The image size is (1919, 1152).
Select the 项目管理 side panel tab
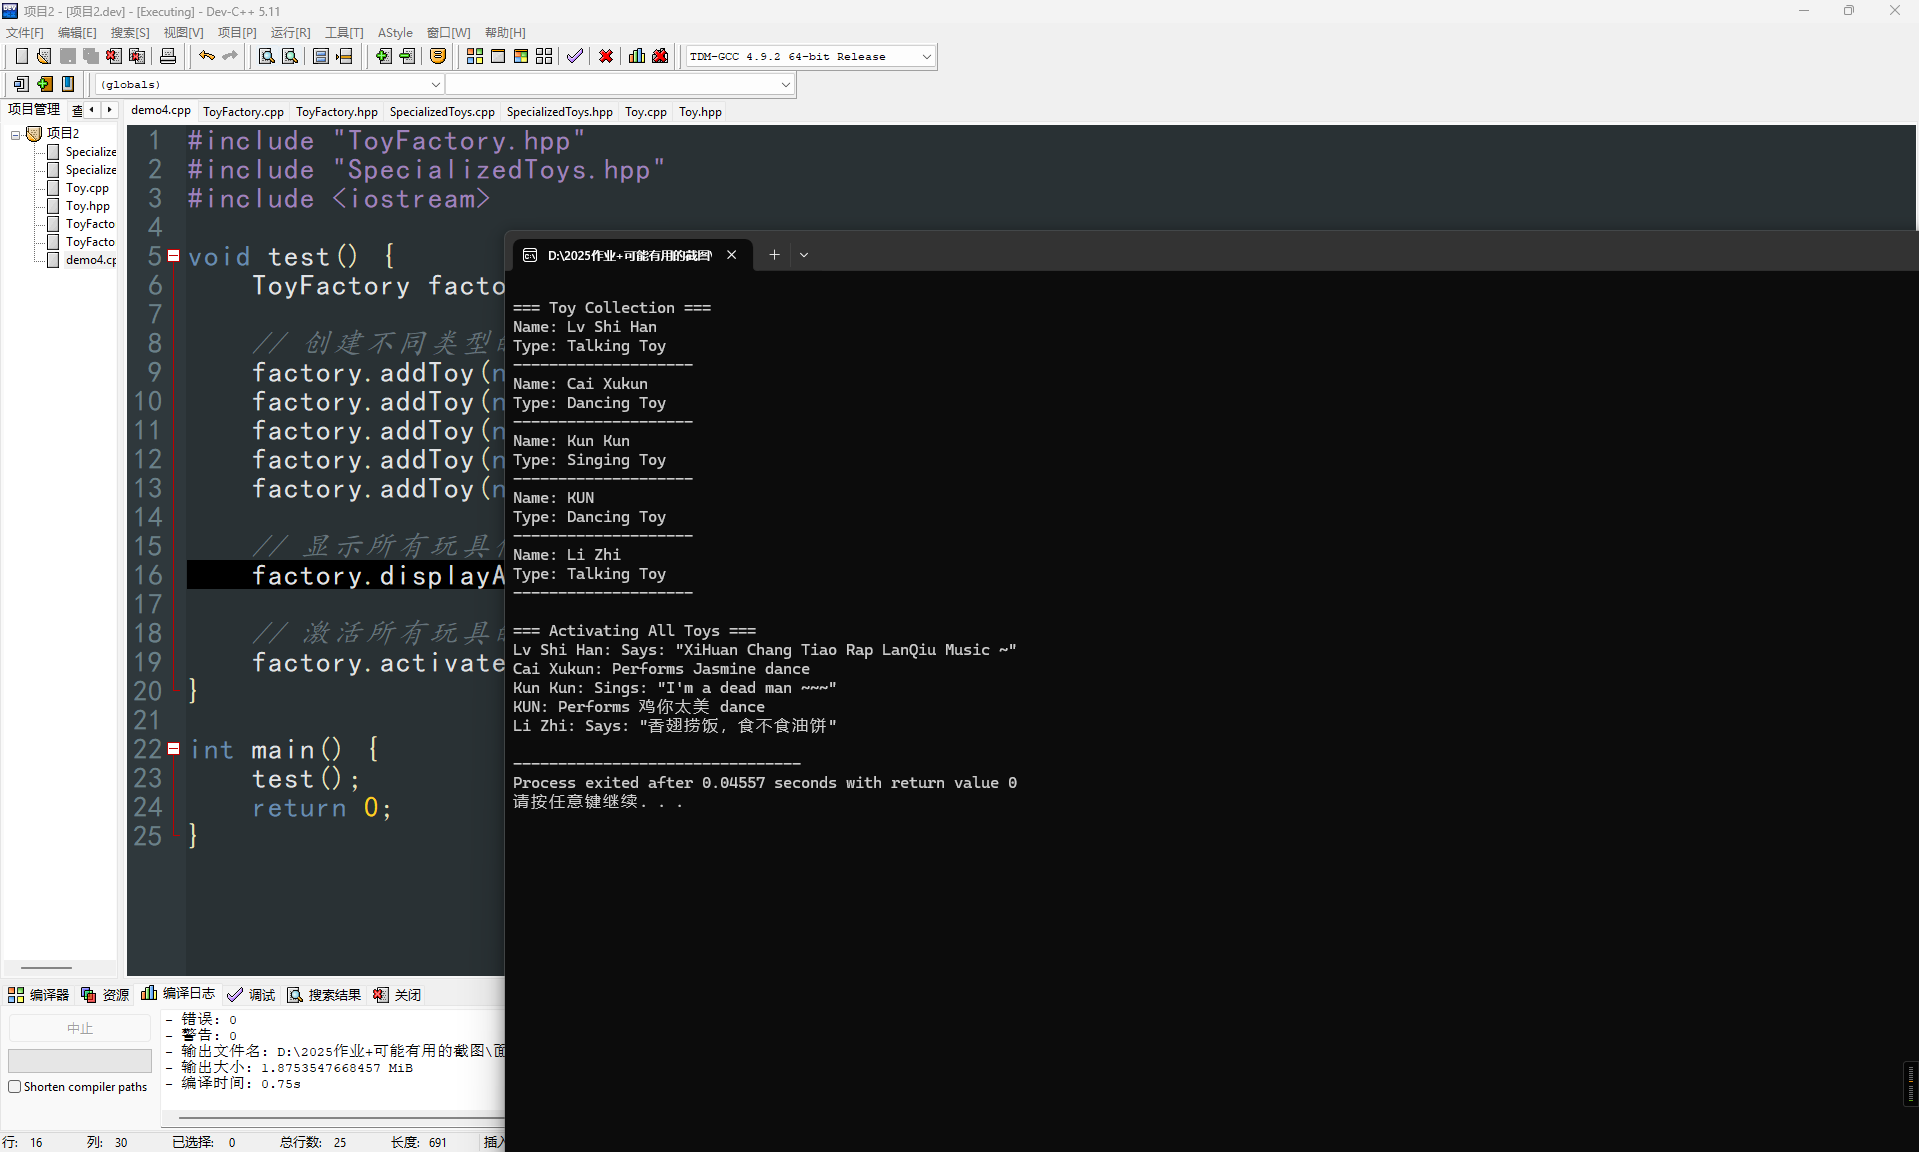(34, 110)
